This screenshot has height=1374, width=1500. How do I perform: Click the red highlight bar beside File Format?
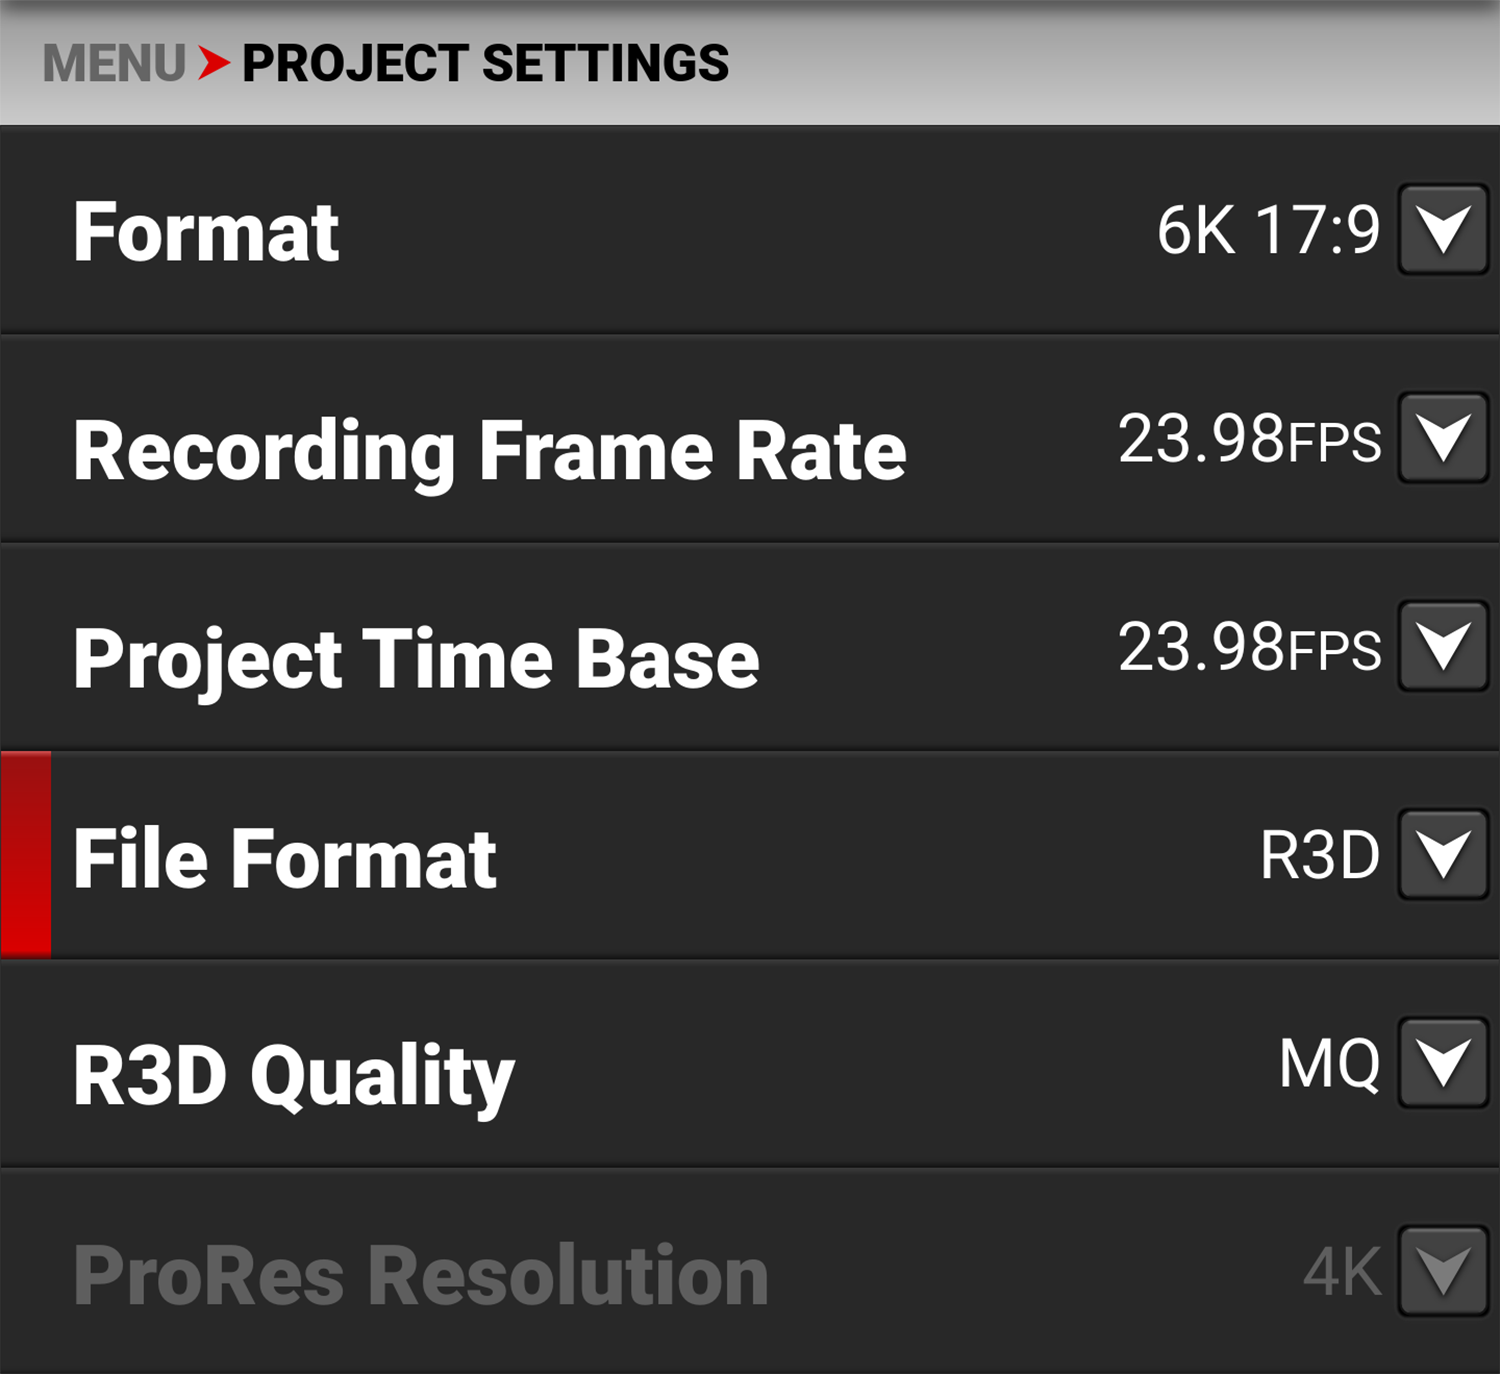(26, 855)
